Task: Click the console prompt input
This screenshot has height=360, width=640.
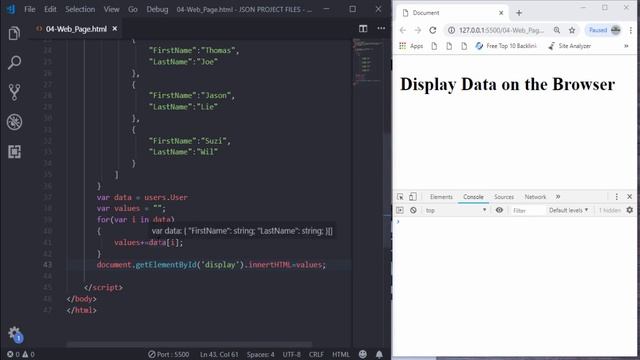Action: click(x=517, y=222)
